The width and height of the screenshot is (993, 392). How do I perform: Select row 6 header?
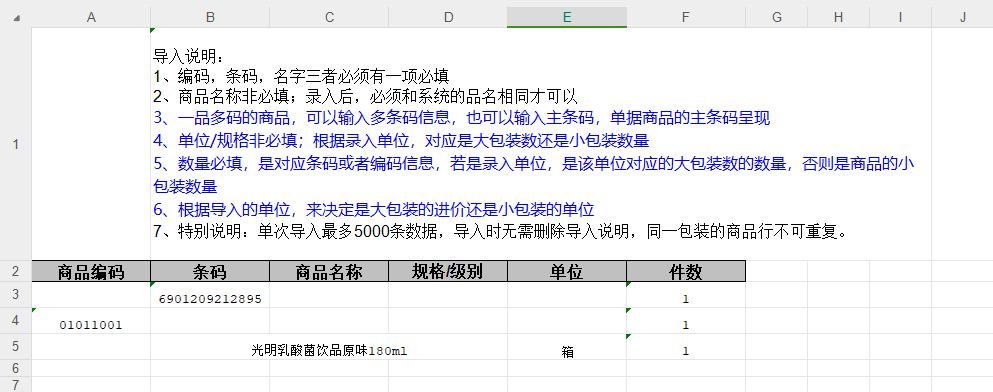[16, 368]
